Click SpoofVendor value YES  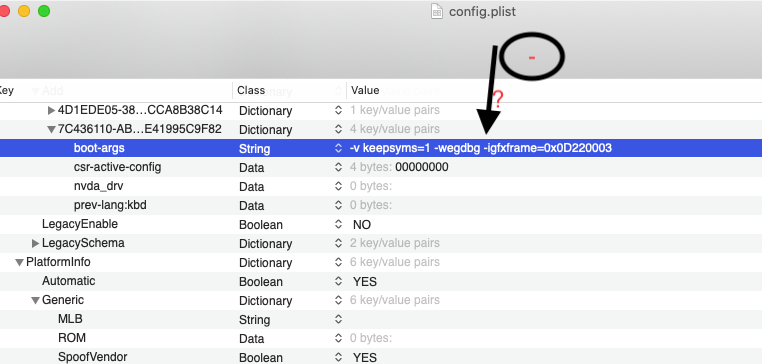(x=365, y=358)
